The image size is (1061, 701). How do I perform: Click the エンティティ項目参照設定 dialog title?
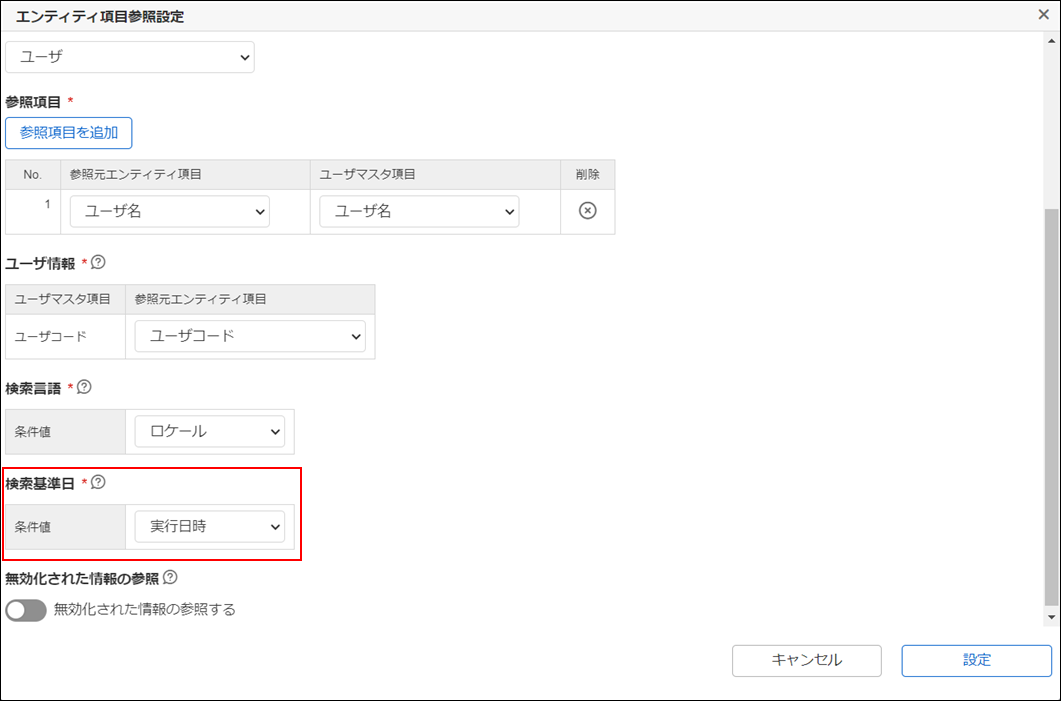point(99,17)
